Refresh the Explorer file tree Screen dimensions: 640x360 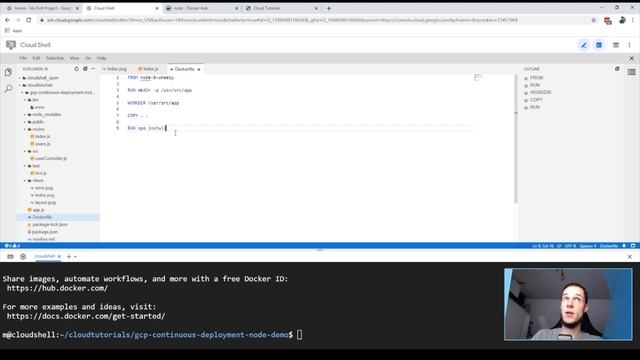pos(76,69)
